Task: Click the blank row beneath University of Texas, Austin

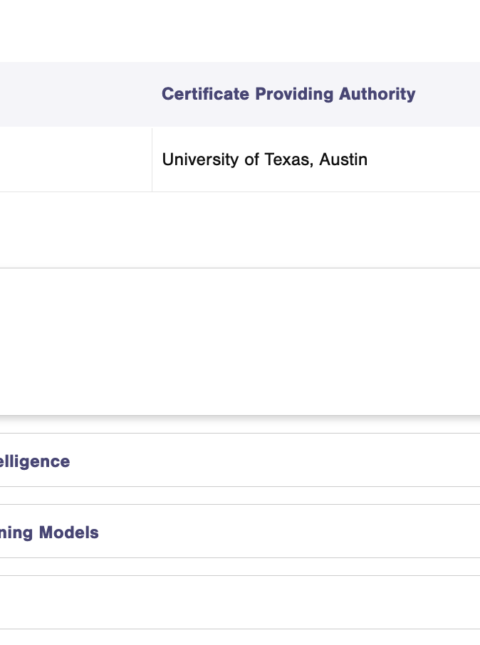Action: [240, 230]
